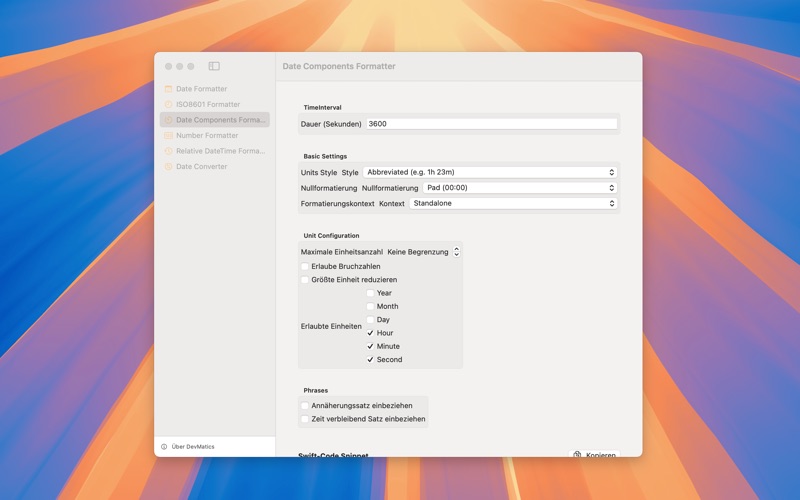800x500 pixels.
Task: Check the Year unit checkbox
Action: tap(370, 293)
